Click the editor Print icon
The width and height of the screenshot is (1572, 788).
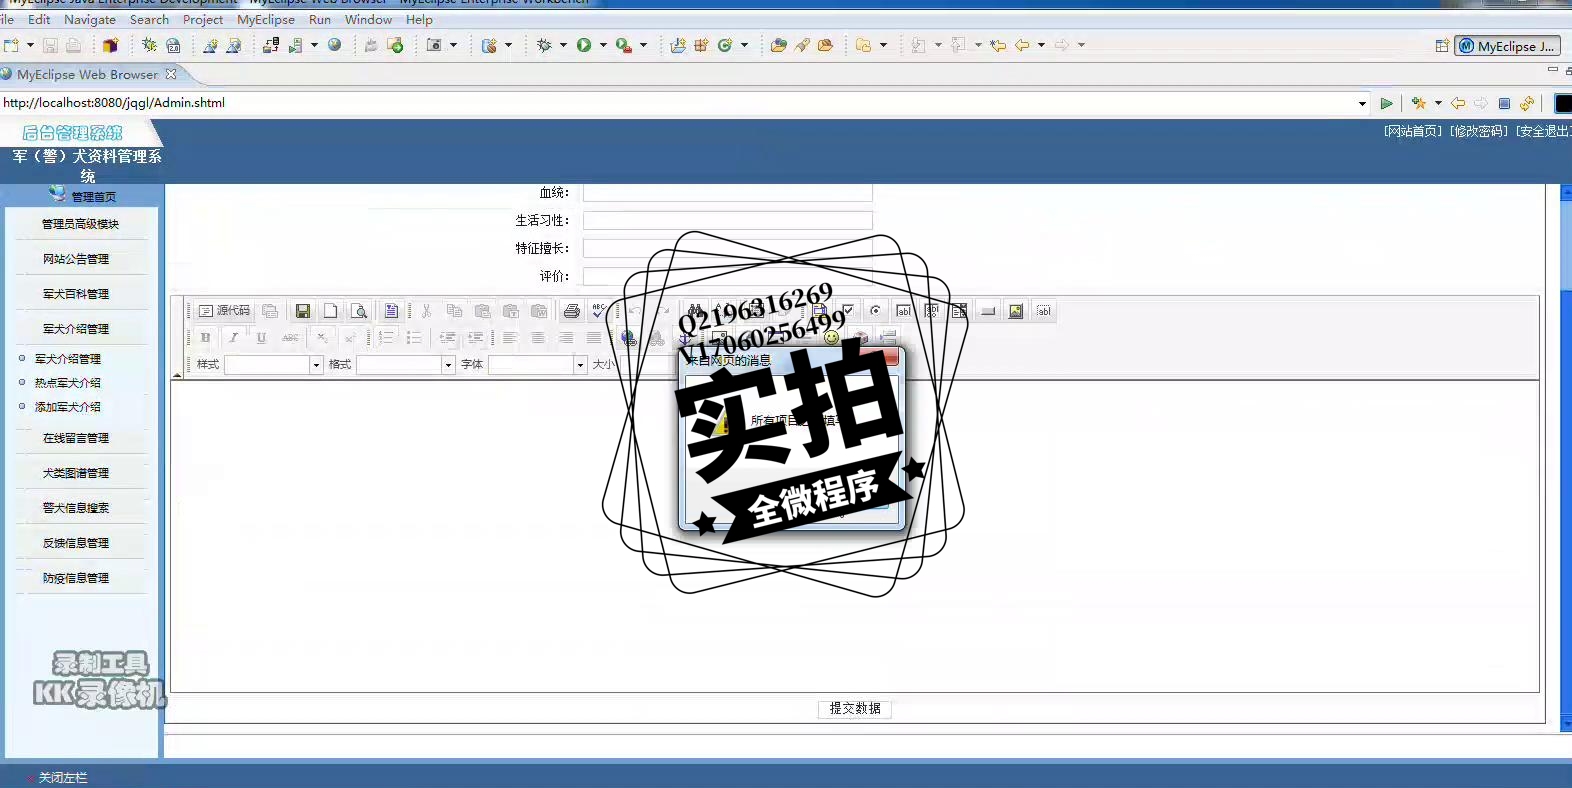[571, 311]
